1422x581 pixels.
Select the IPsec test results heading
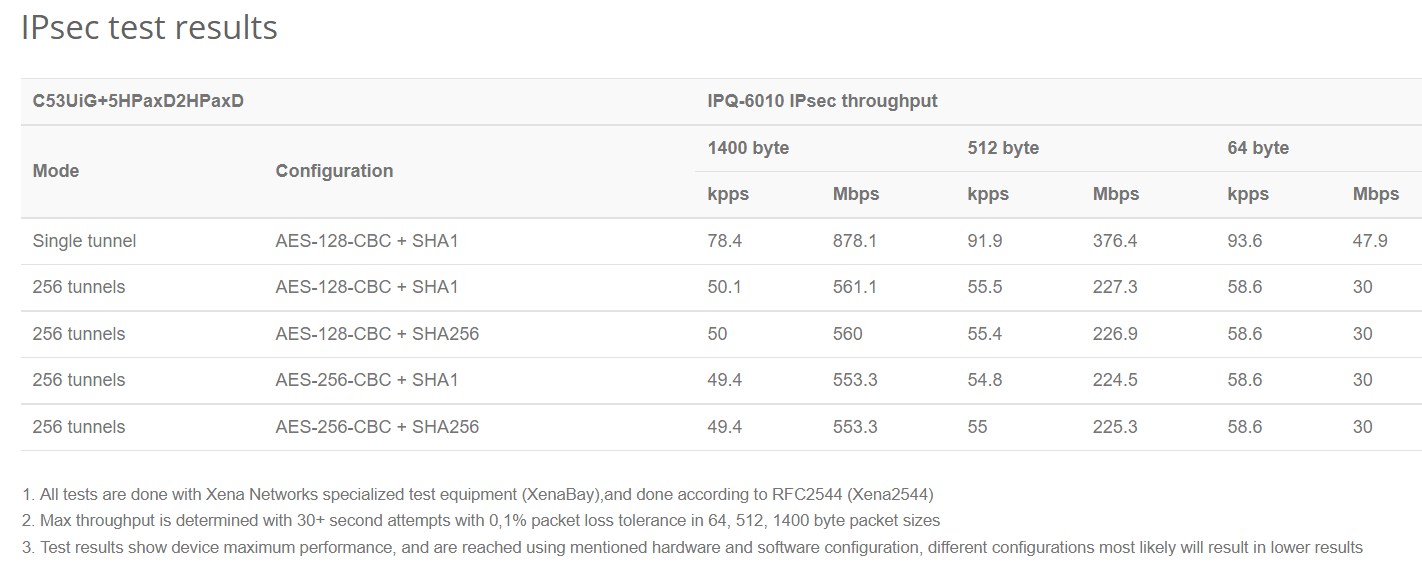(x=149, y=27)
